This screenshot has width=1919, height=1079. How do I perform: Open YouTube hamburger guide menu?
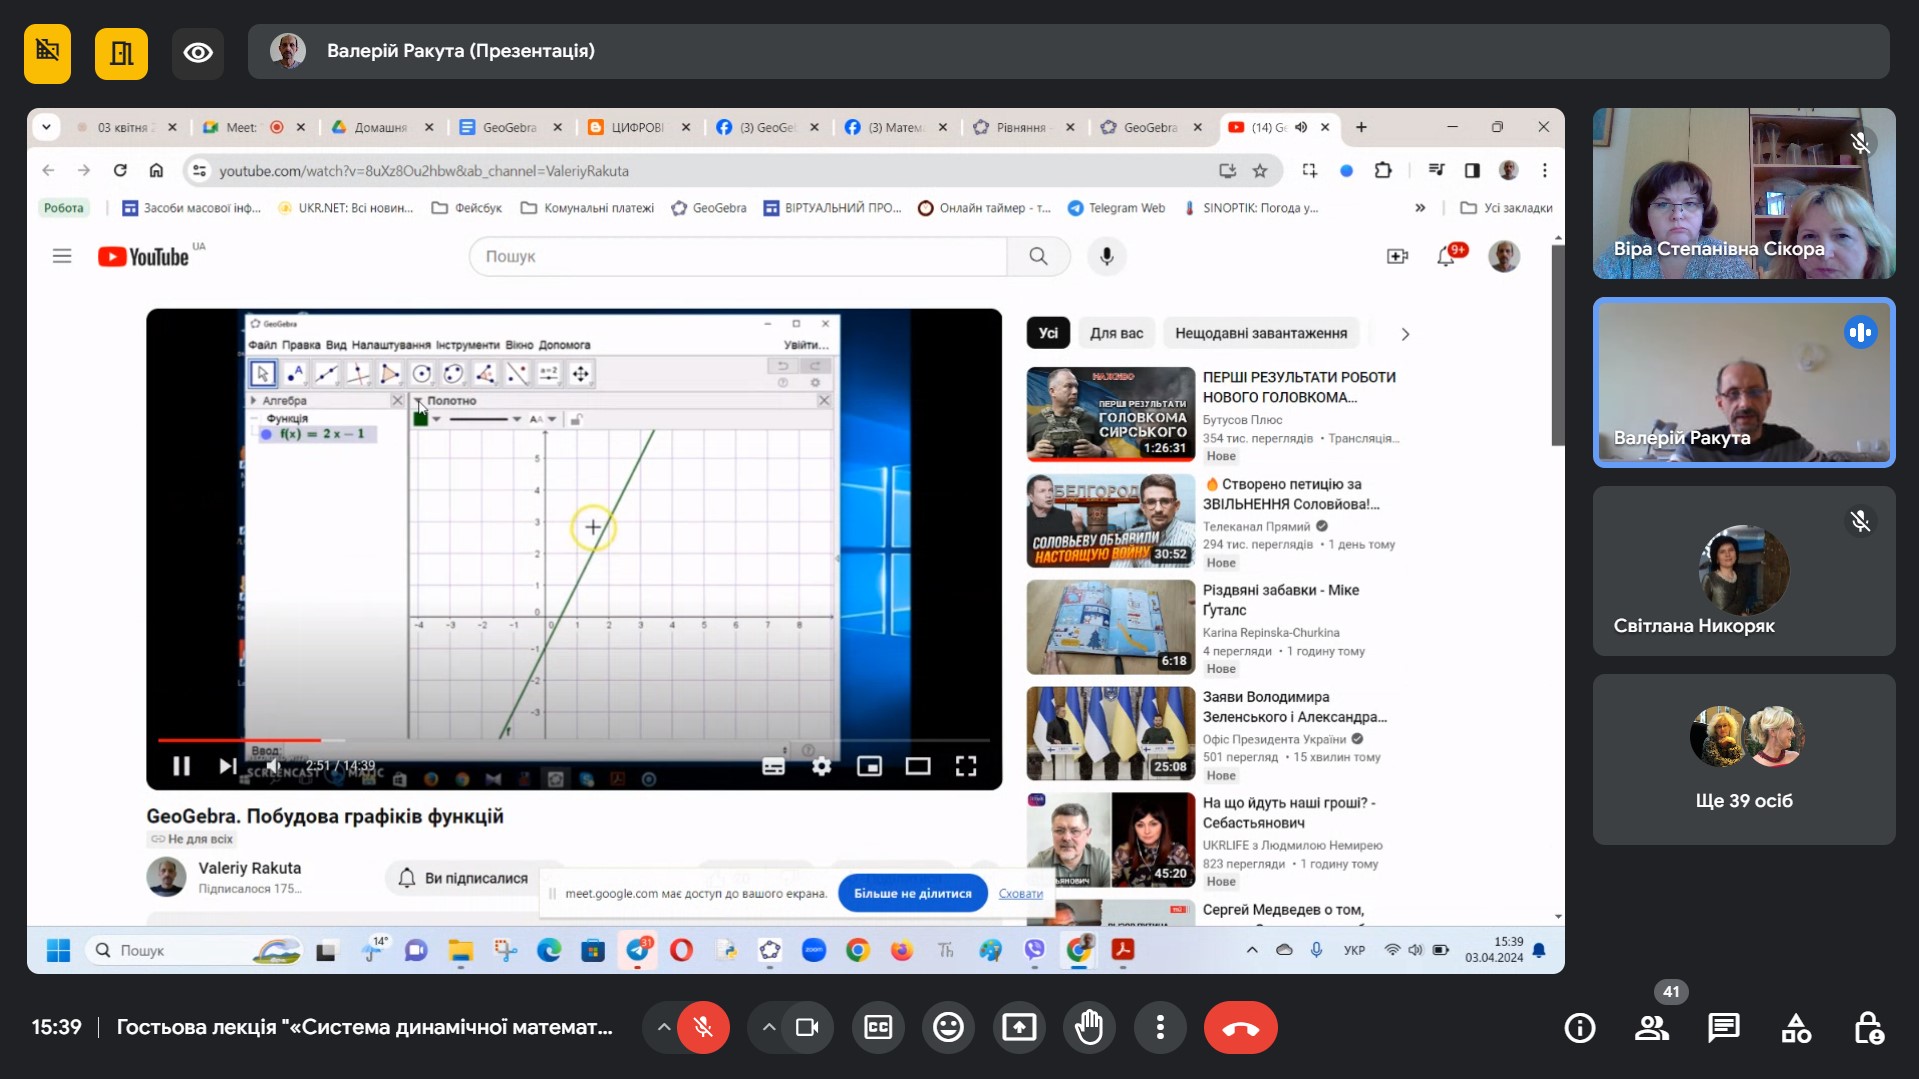62,256
